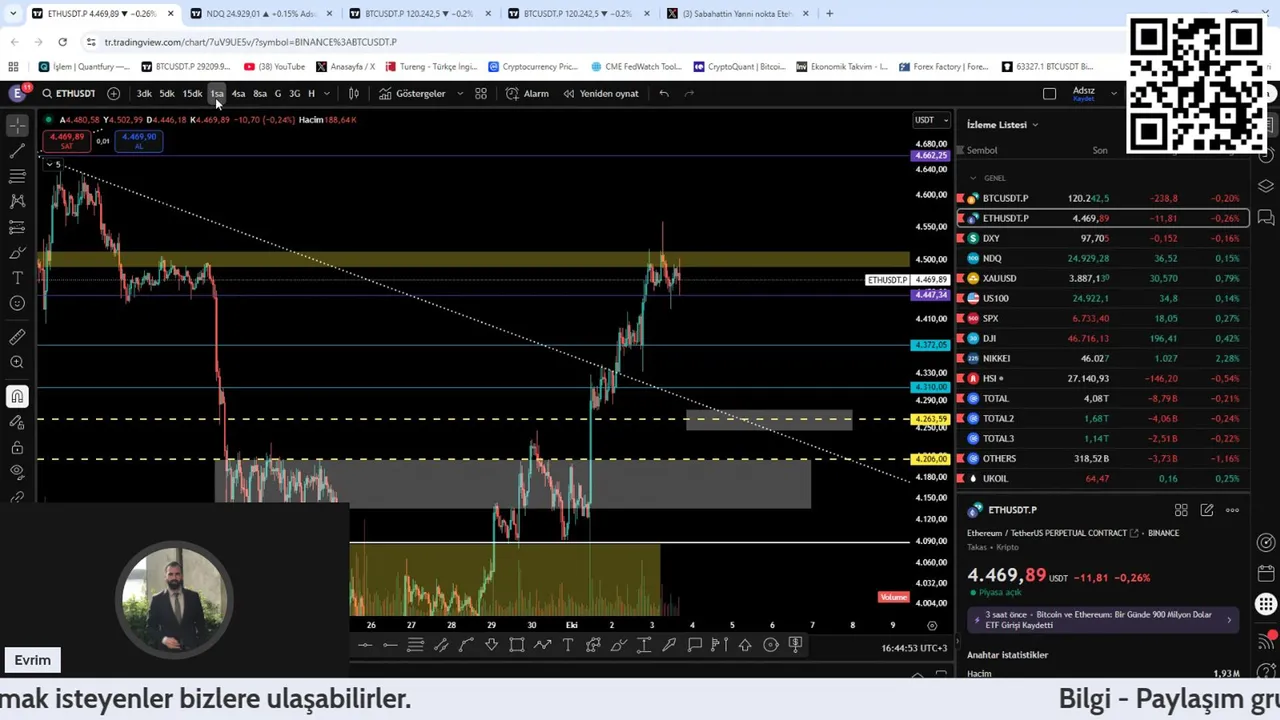Switch chart interval to 4sa
The width and height of the screenshot is (1280, 720).
(x=238, y=93)
